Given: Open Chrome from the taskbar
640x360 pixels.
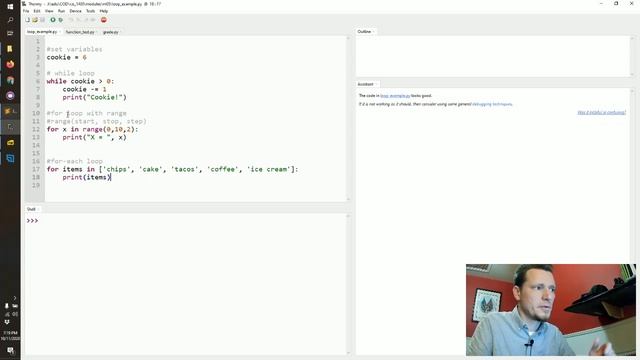Looking at the screenshot, I should 10,80.
